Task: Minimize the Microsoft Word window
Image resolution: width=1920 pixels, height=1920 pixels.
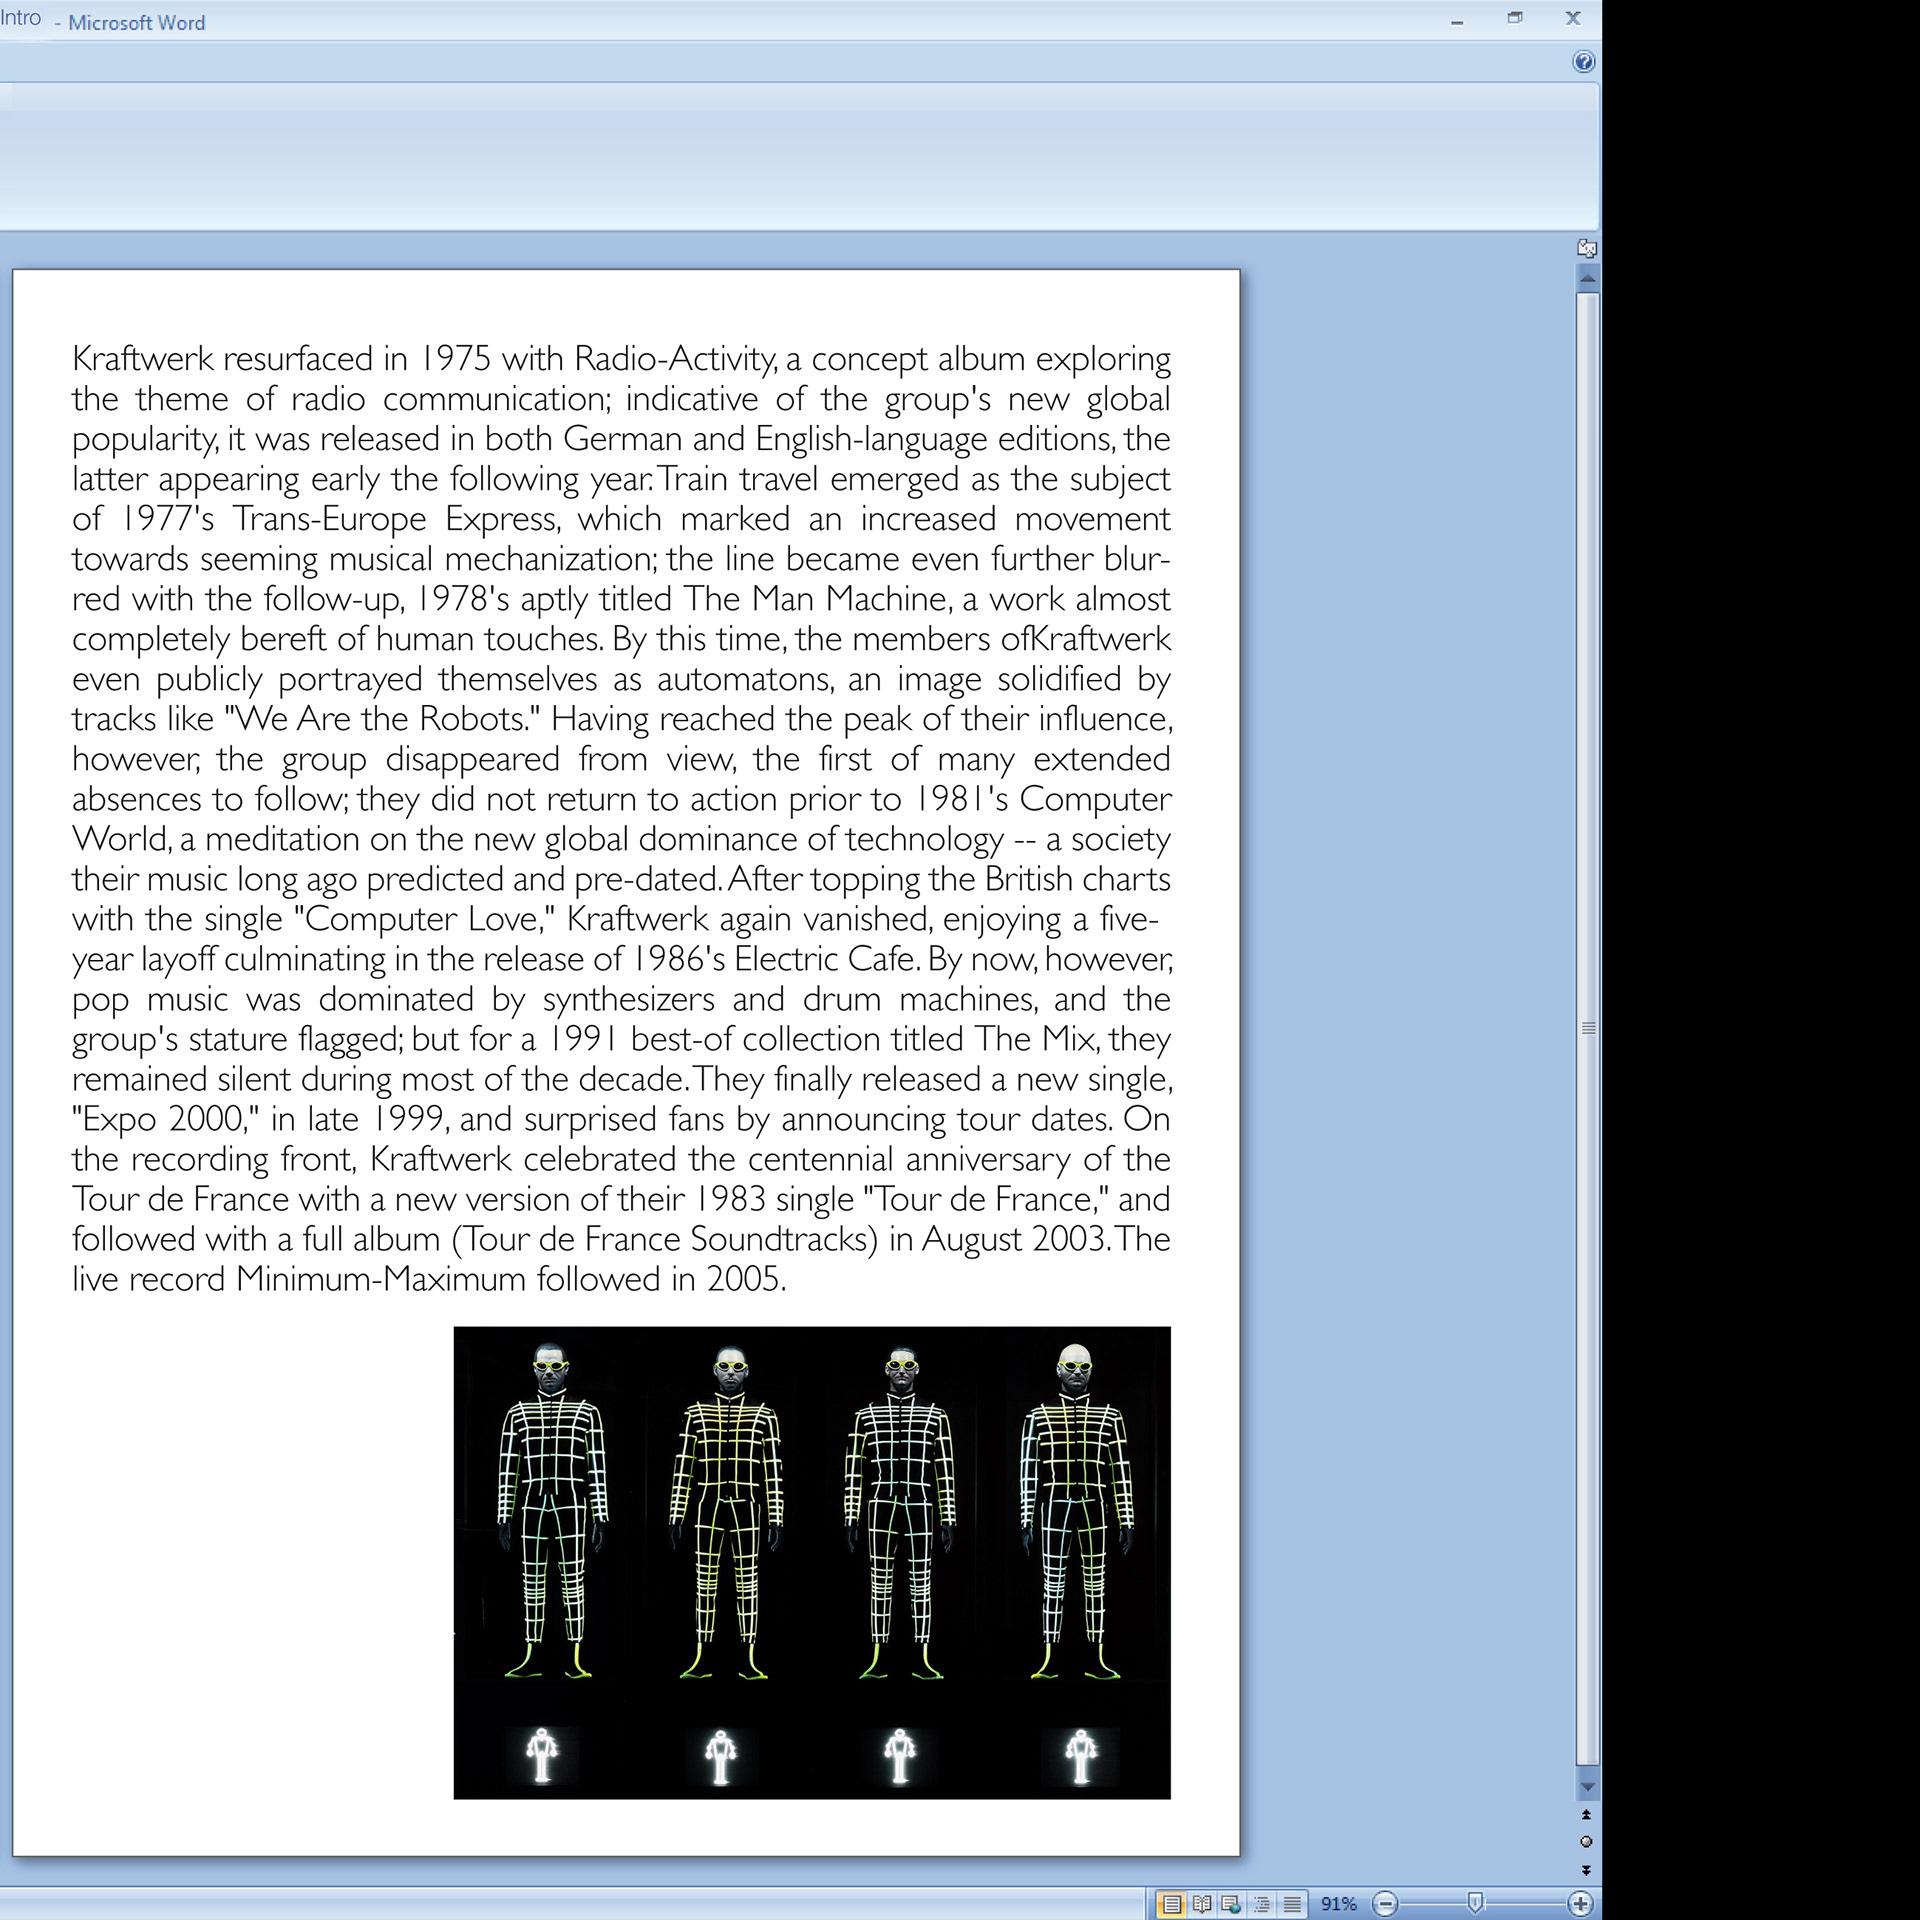Action: coord(1457,21)
